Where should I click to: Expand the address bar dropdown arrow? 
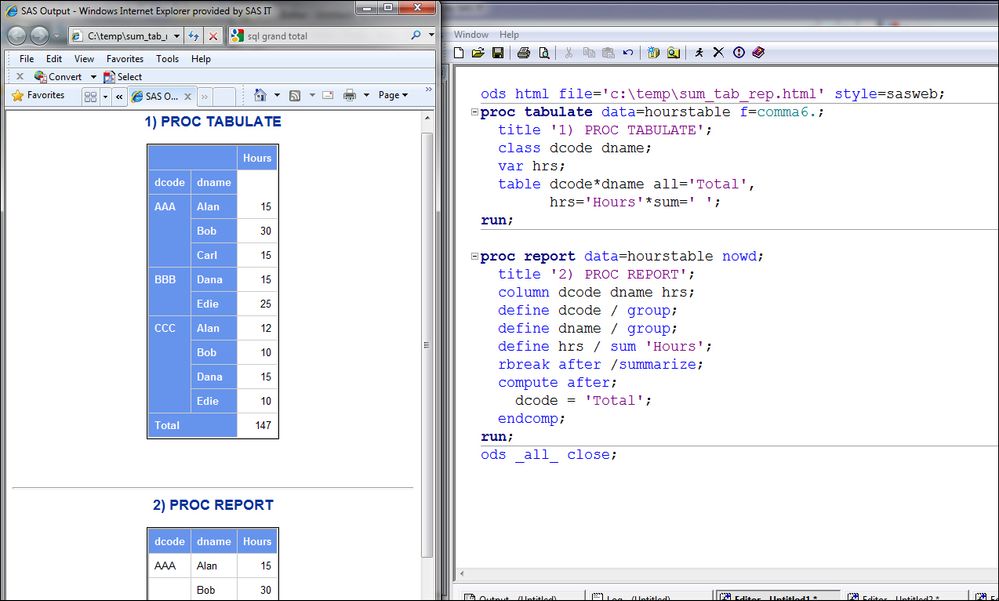pos(176,36)
